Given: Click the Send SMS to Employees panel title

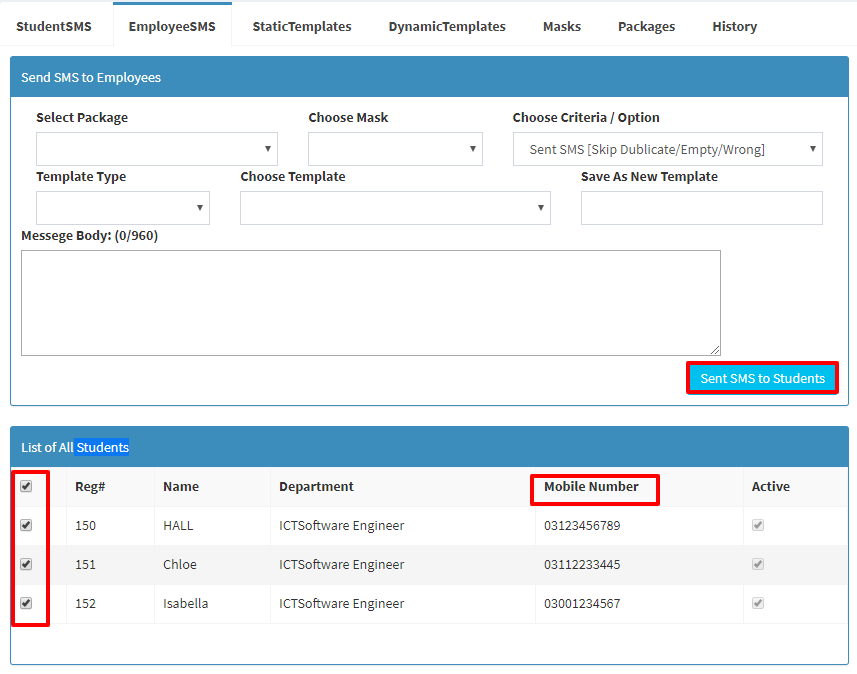Looking at the screenshot, I should pos(91,78).
